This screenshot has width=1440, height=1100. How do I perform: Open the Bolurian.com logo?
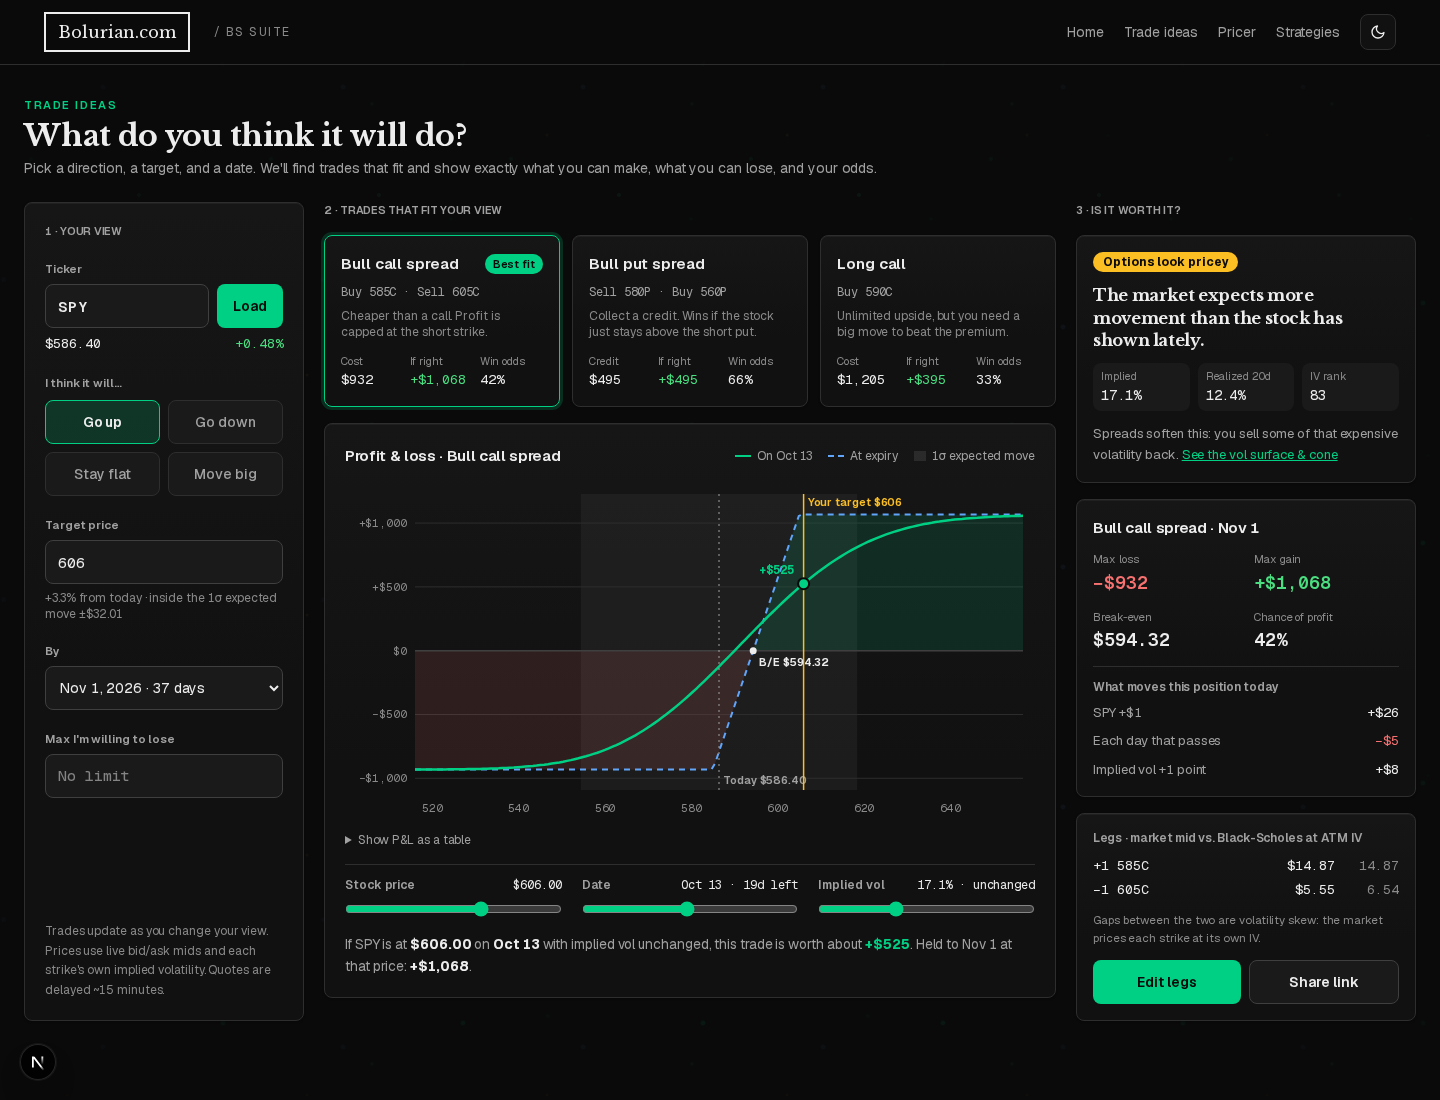point(117,32)
